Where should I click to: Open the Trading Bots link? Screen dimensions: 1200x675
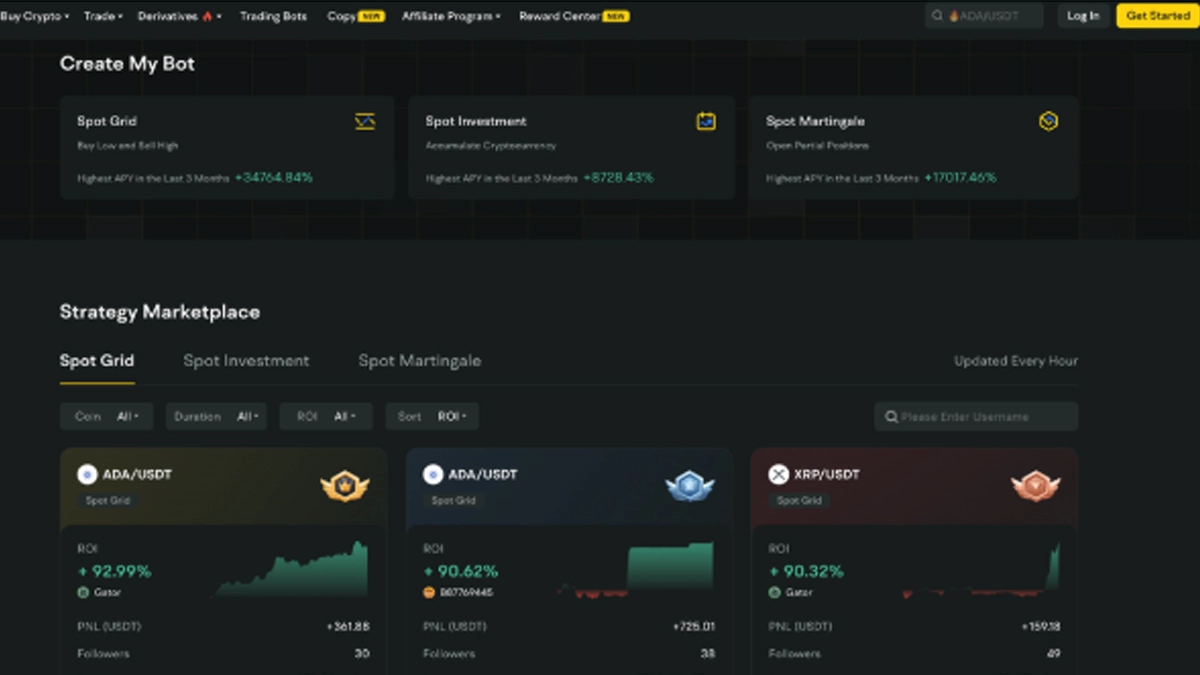(x=273, y=16)
